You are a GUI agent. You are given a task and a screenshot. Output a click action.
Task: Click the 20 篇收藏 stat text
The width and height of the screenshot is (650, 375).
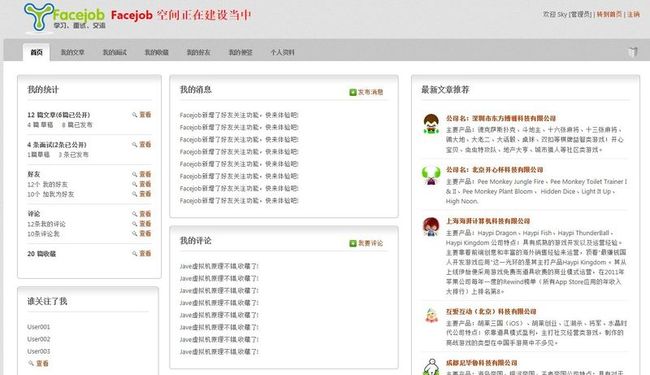[41, 254]
